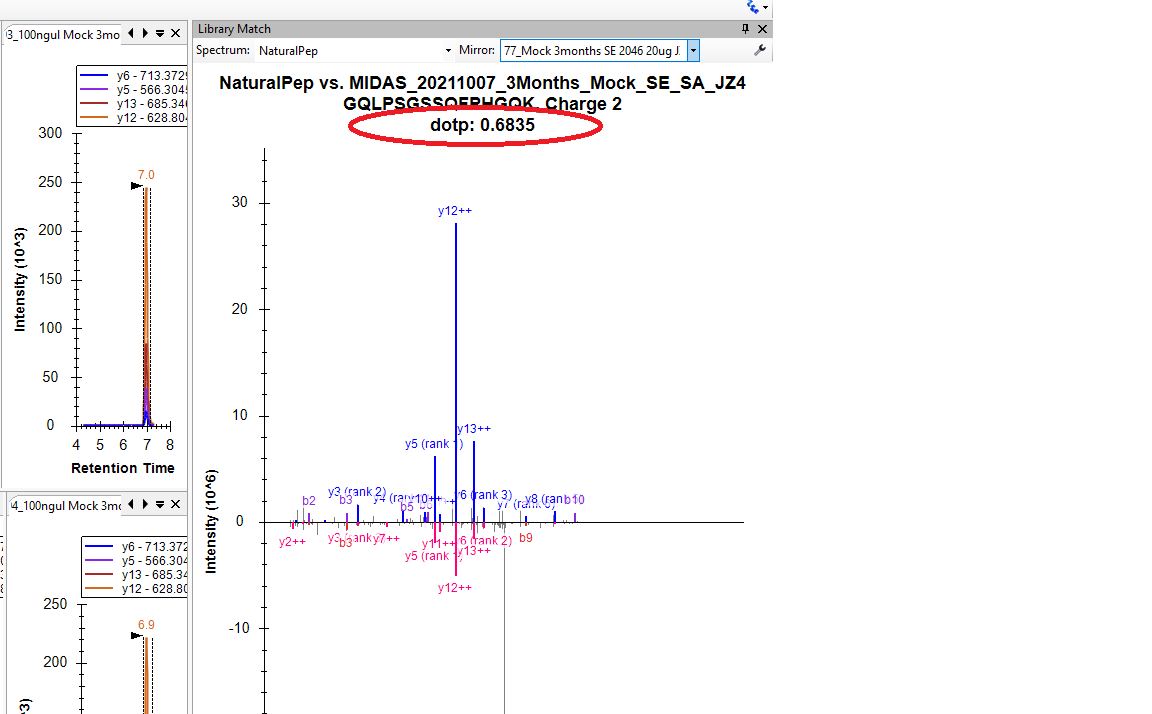
Task: Click the 6.9 retention time peak marker
Action: (146, 625)
